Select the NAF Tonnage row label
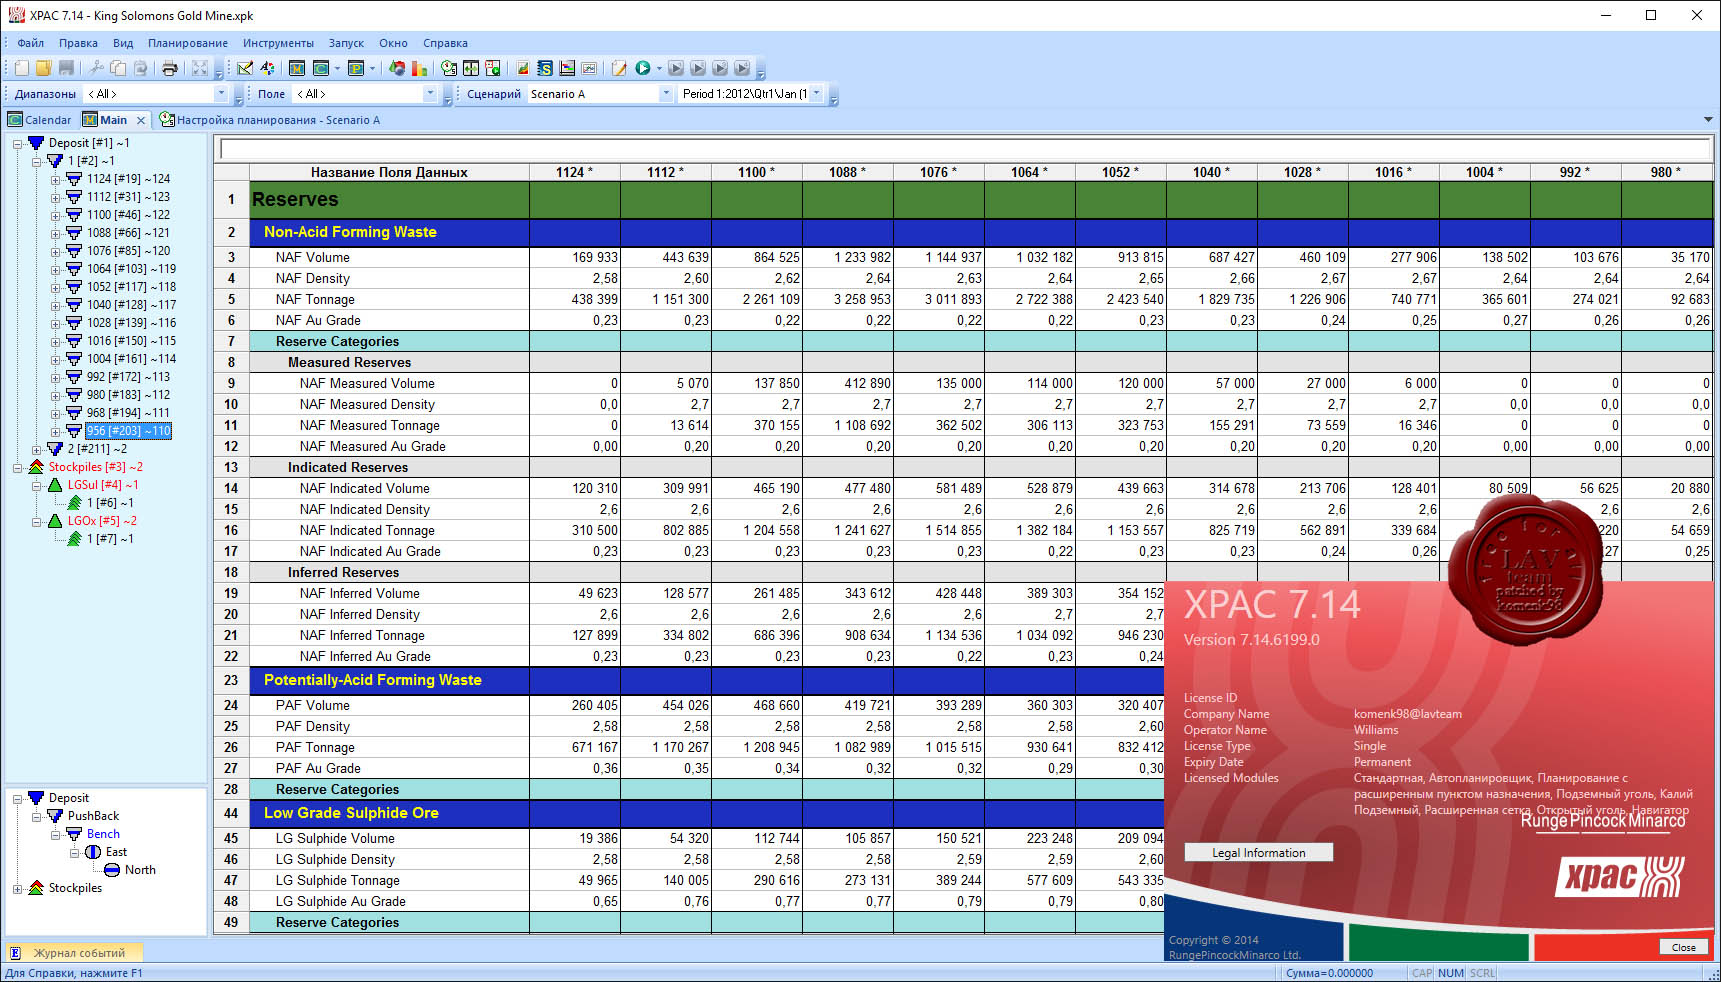Viewport: 1721px width, 982px height. tap(315, 299)
